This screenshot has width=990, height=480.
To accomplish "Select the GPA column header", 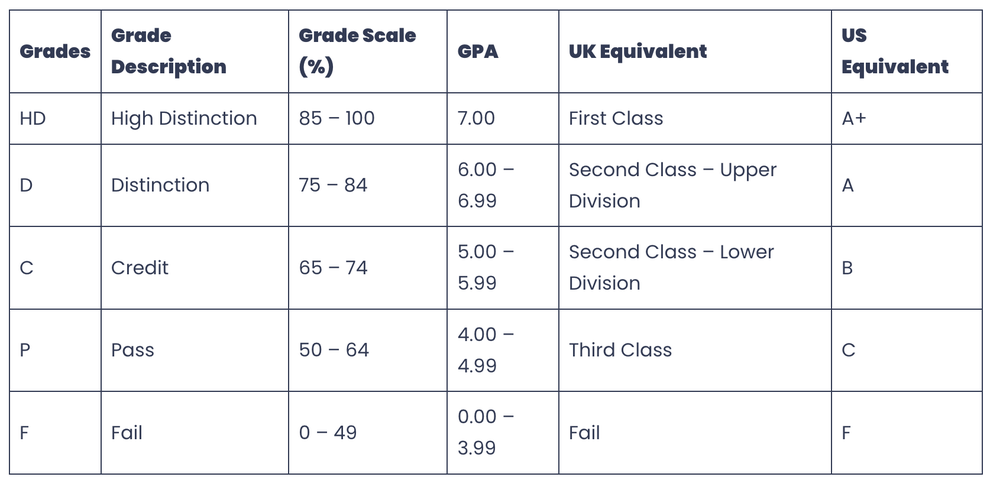I will coord(477,51).
